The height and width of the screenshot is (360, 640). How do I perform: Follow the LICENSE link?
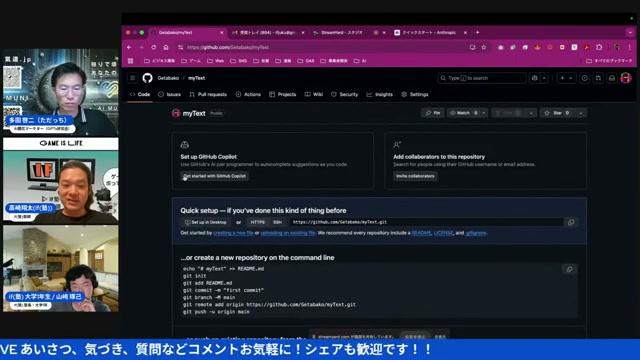[443, 233]
